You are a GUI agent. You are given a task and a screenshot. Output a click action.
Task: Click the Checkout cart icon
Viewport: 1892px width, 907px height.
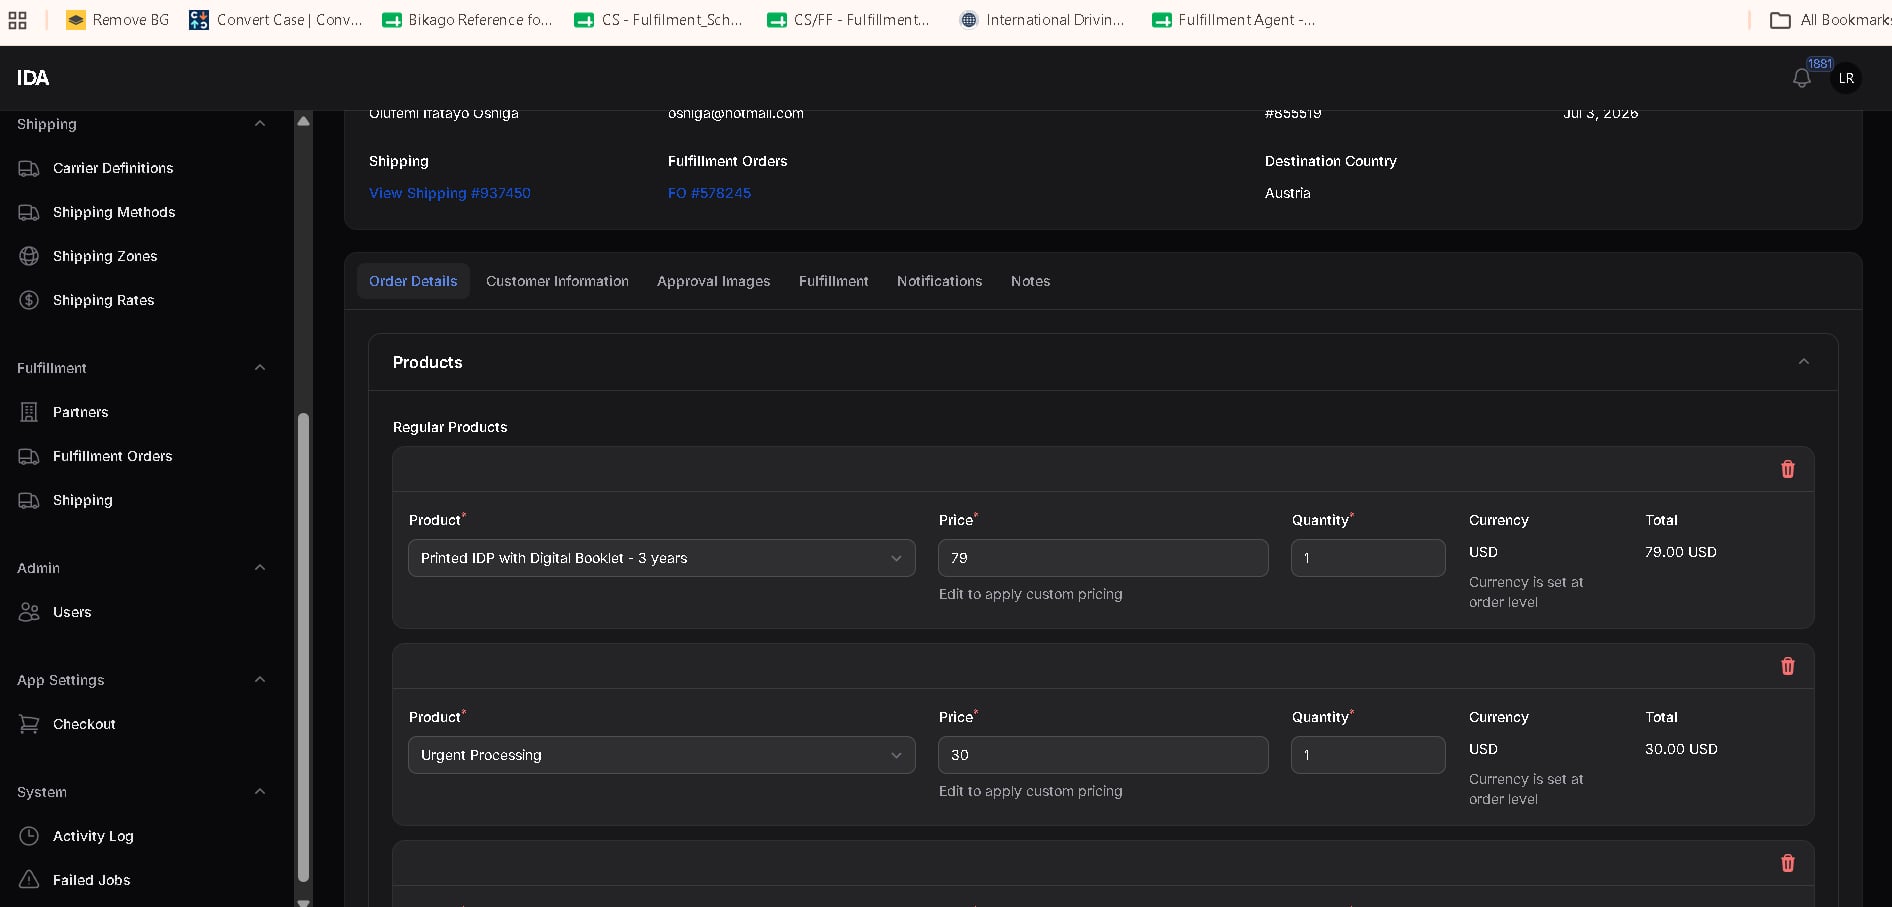tap(29, 724)
